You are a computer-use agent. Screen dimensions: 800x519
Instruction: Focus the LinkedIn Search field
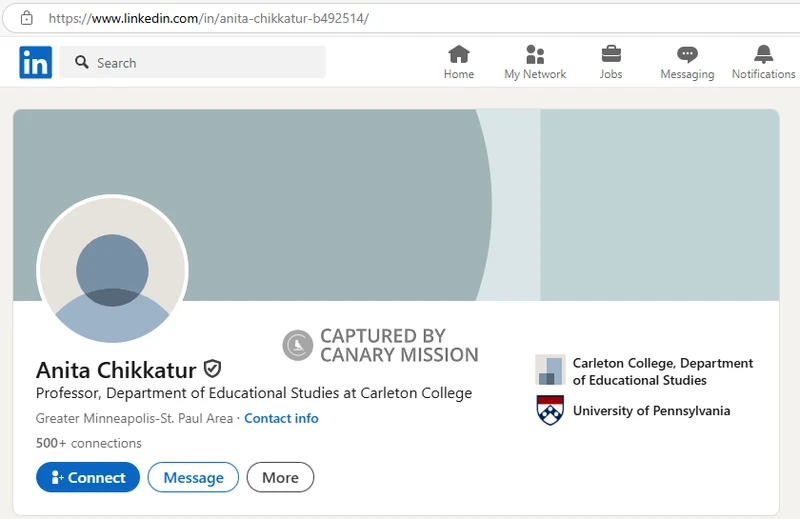[192, 62]
